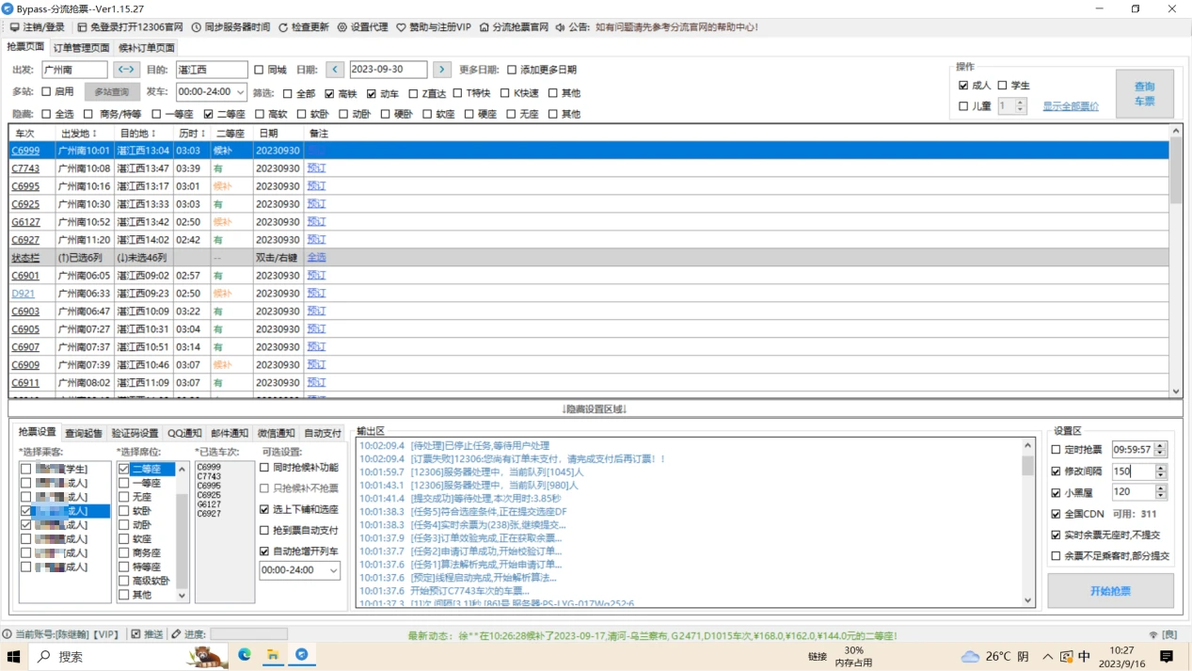Increase the 定时抢票 time spinner
The width and height of the screenshot is (1192, 671).
1160,446
